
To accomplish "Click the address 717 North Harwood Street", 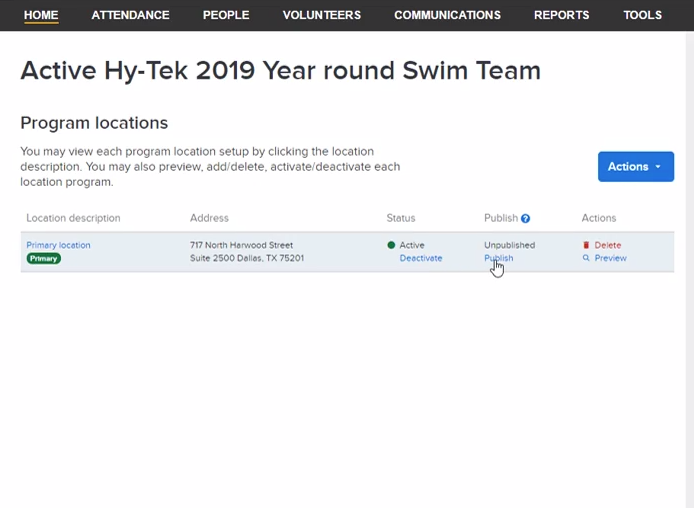I will click(241, 245).
